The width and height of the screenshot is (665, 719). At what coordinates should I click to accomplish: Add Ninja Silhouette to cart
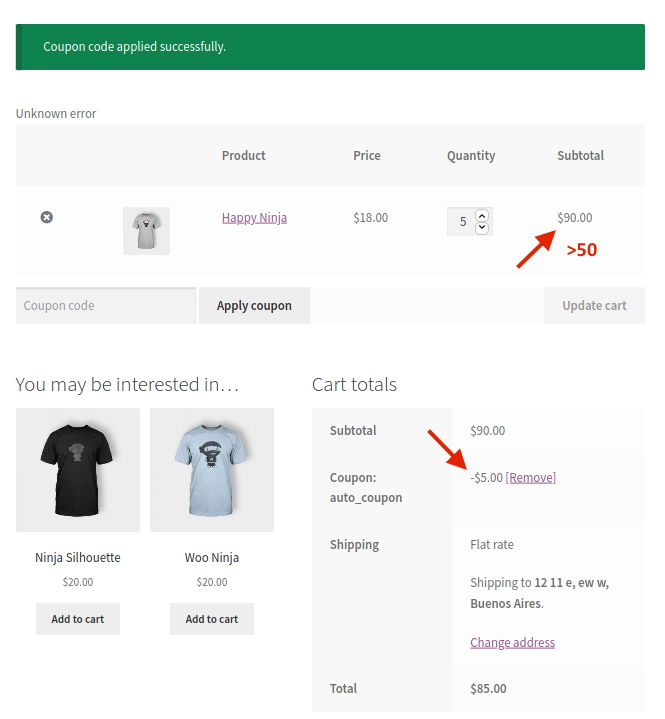click(78, 619)
